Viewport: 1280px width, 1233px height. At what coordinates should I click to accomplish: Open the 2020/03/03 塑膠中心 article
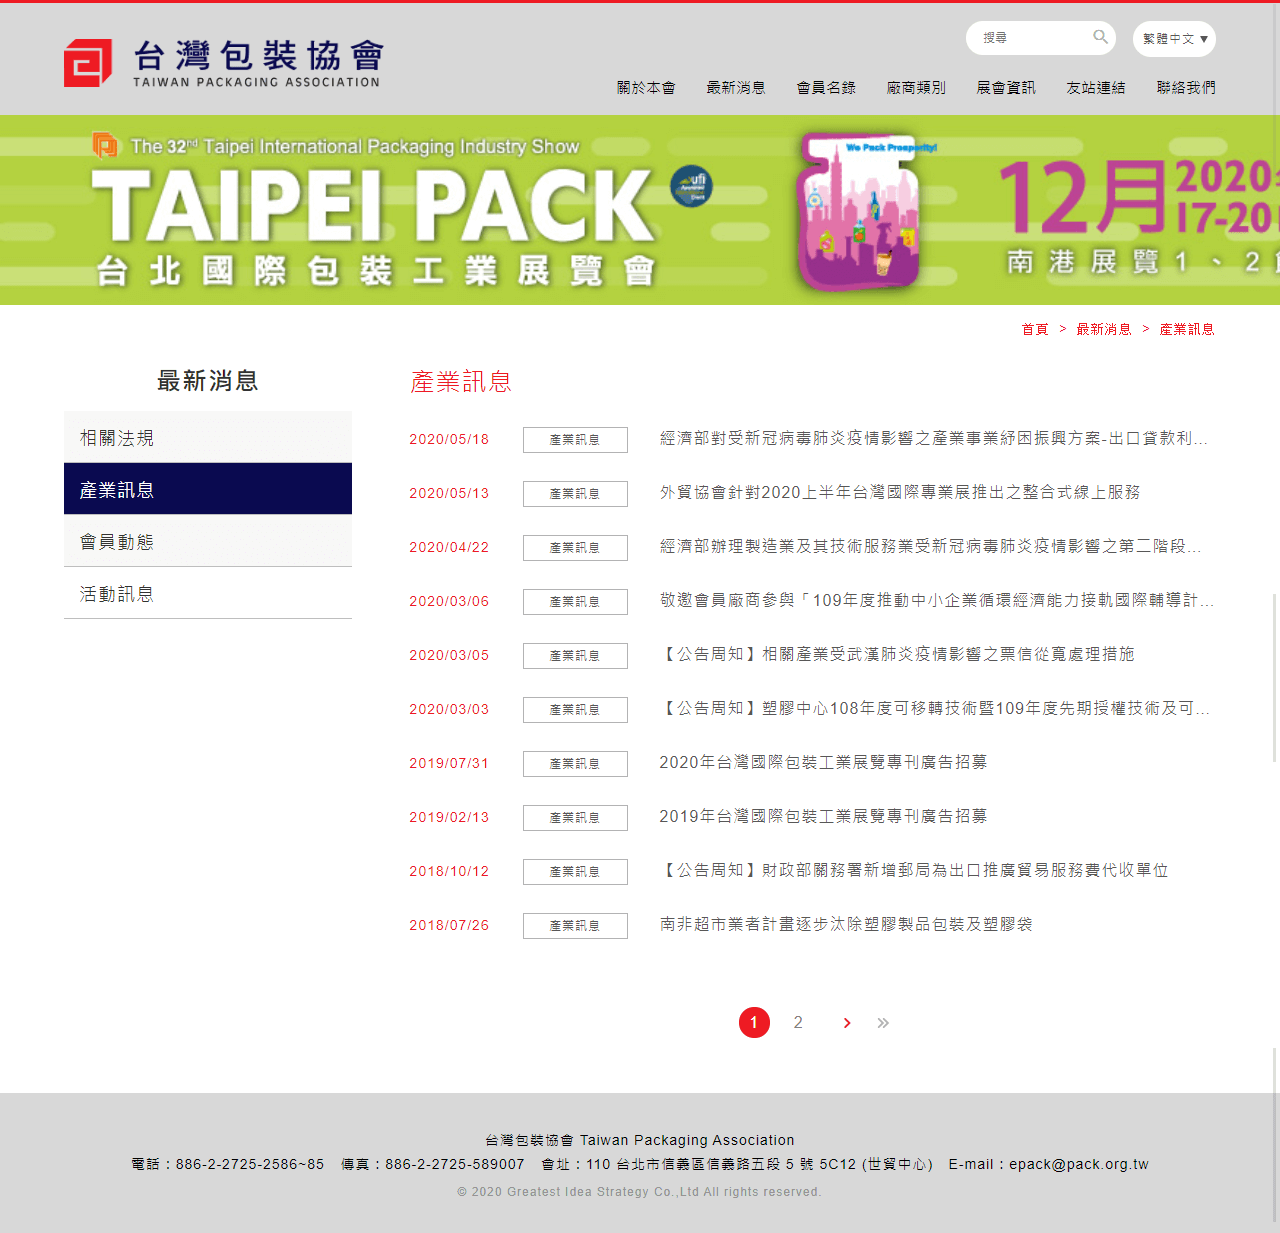click(x=935, y=708)
